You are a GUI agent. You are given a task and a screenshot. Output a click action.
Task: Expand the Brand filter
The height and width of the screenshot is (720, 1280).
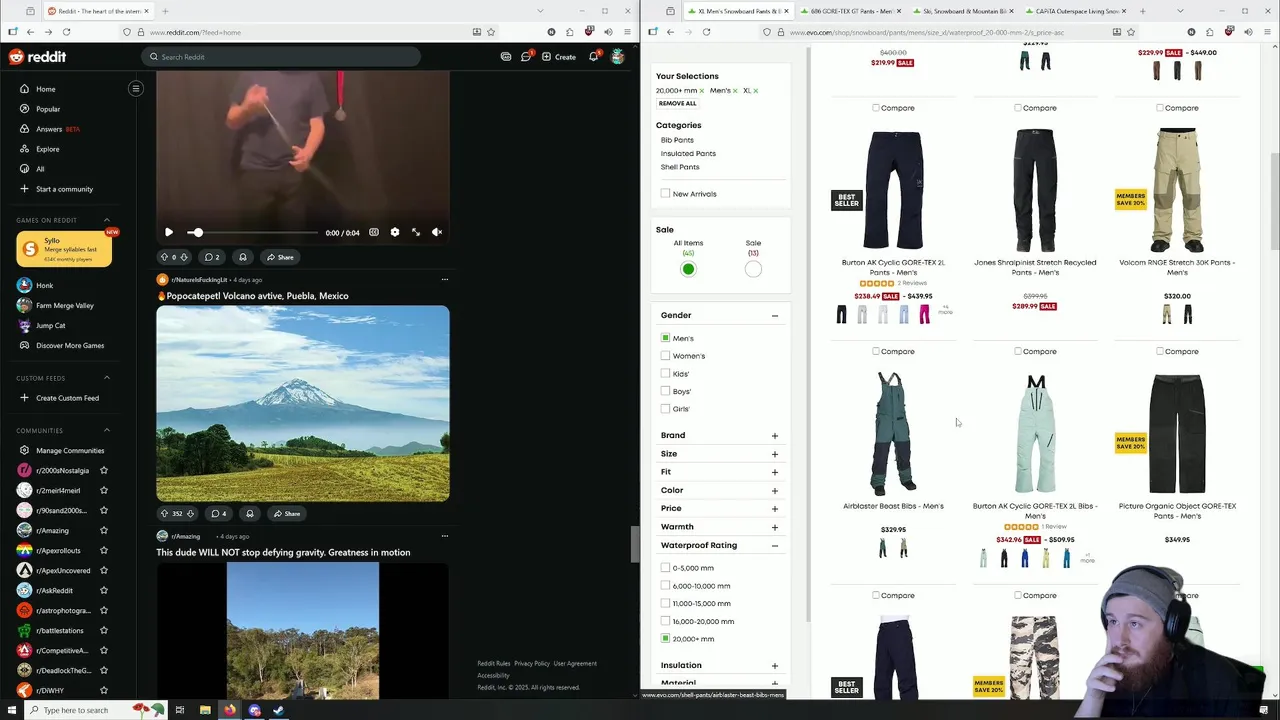(x=775, y=436)
